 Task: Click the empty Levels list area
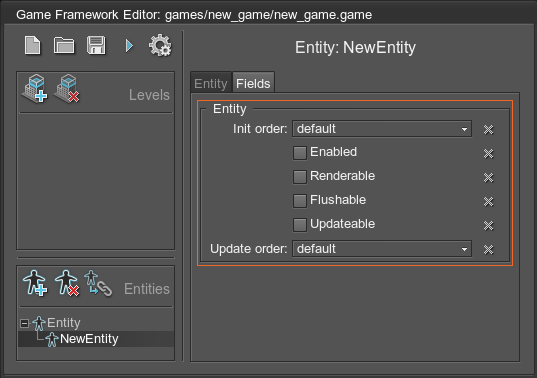pos(96,181)
